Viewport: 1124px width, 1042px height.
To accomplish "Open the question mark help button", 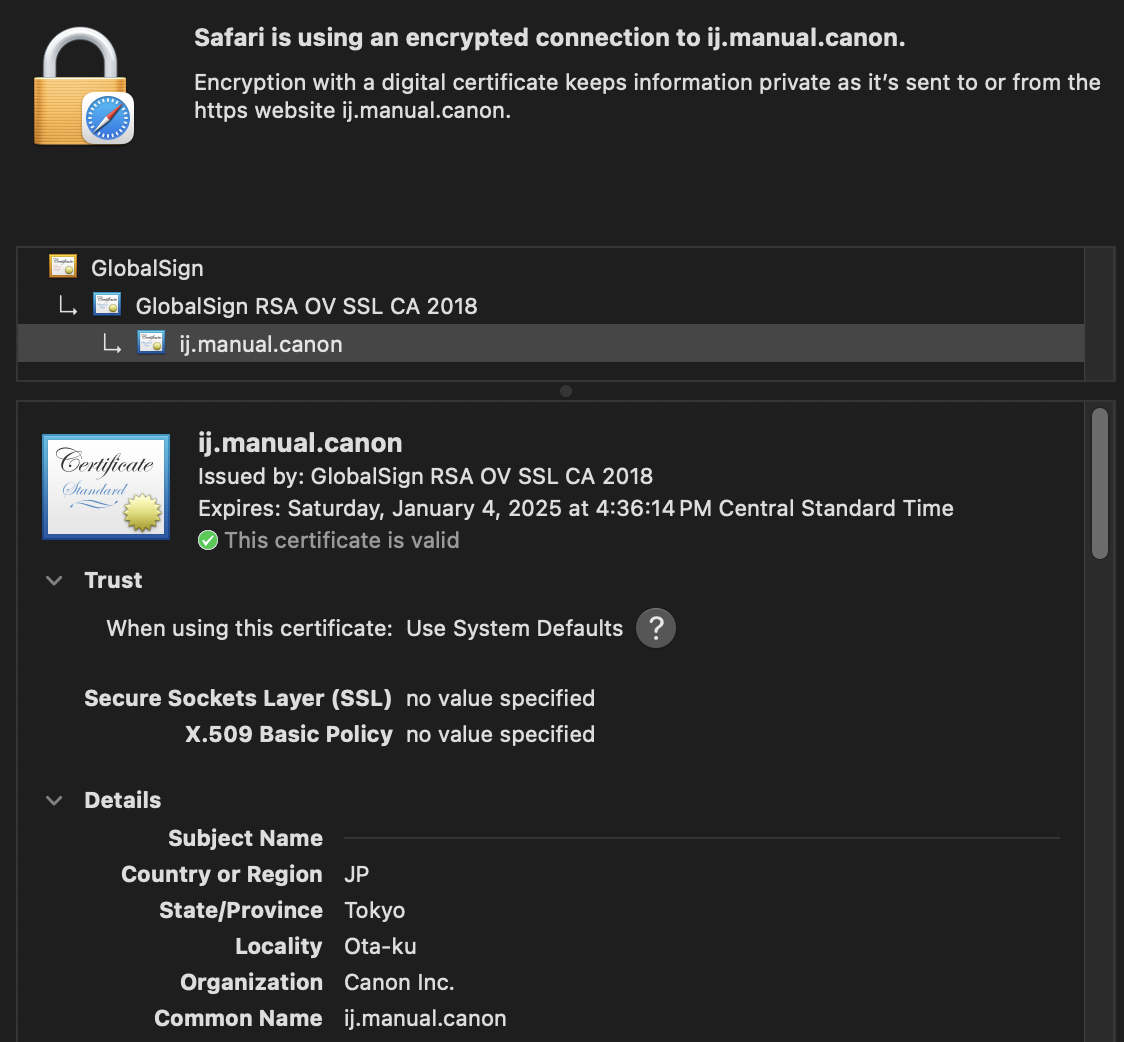I will pyautogui.click(x=656, y=628).
